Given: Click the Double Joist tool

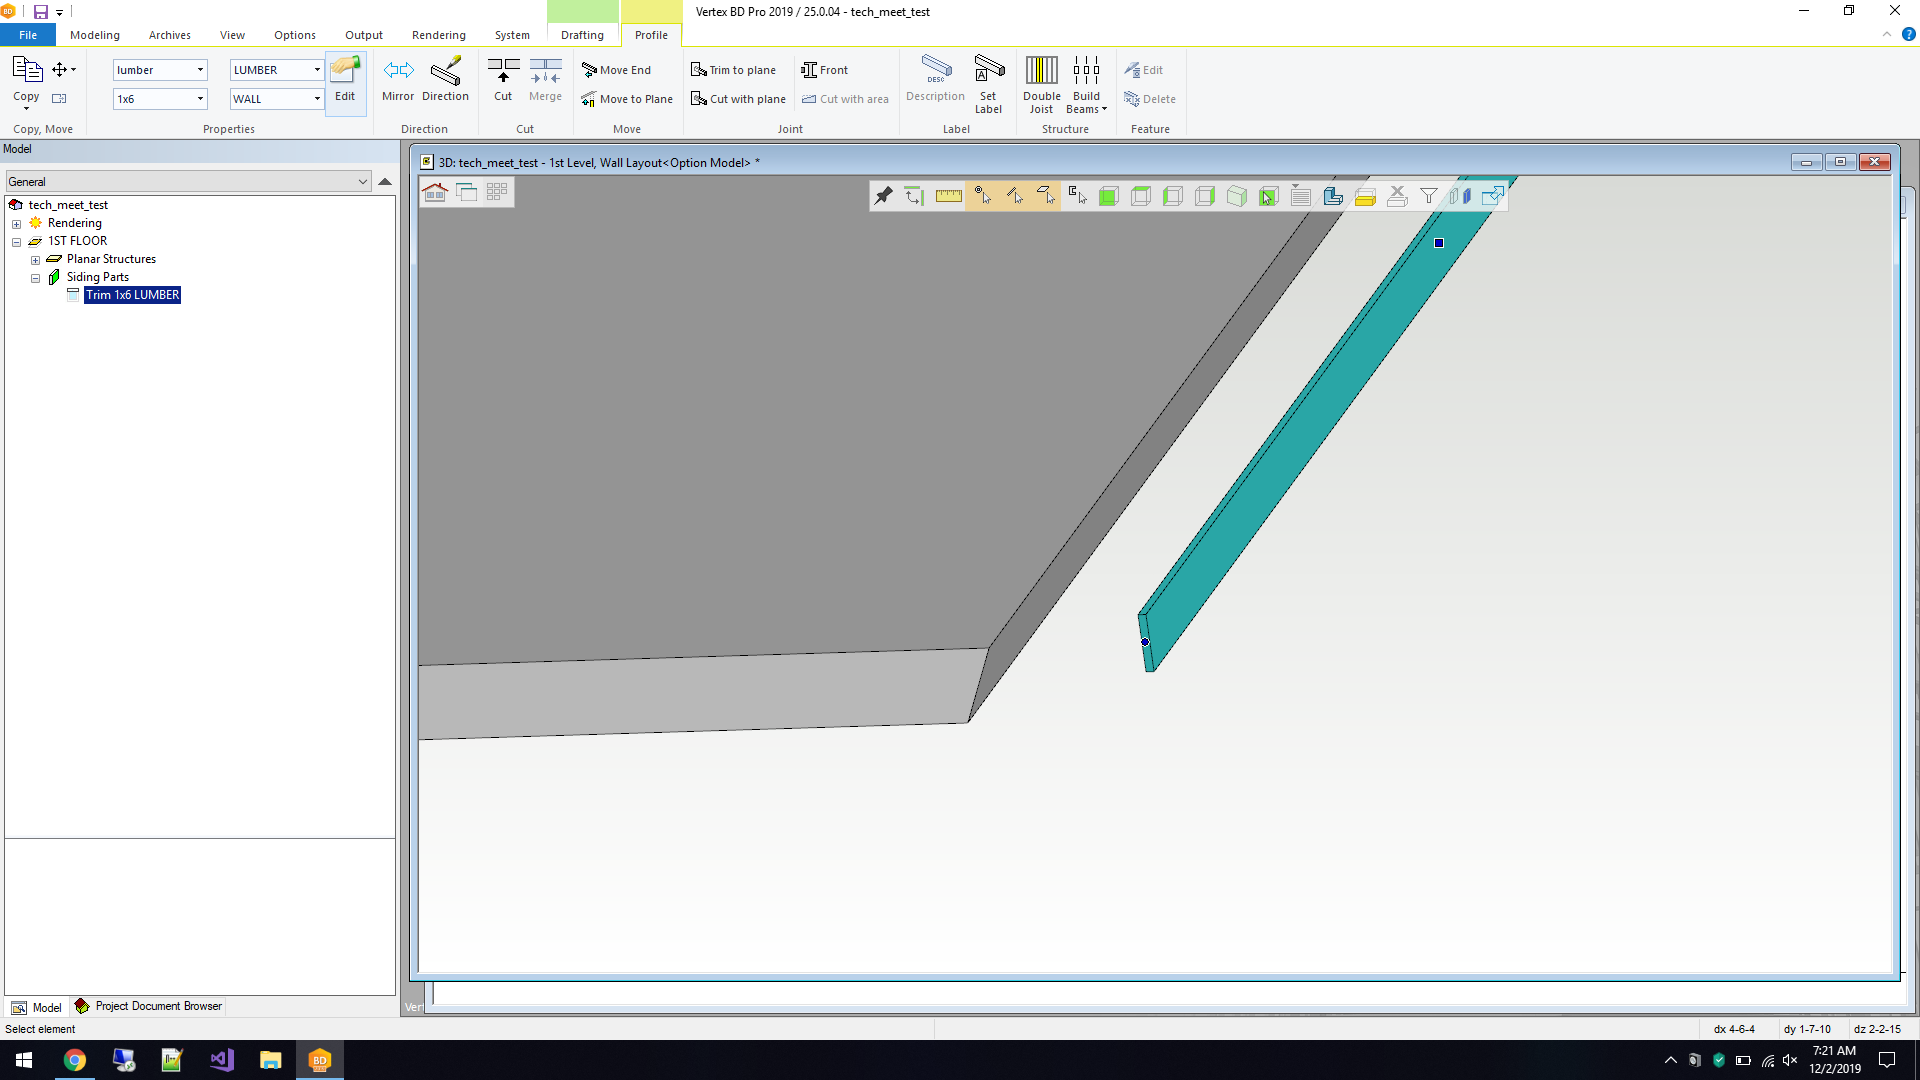Looking at the screenshot, I should coord(1041,84).
